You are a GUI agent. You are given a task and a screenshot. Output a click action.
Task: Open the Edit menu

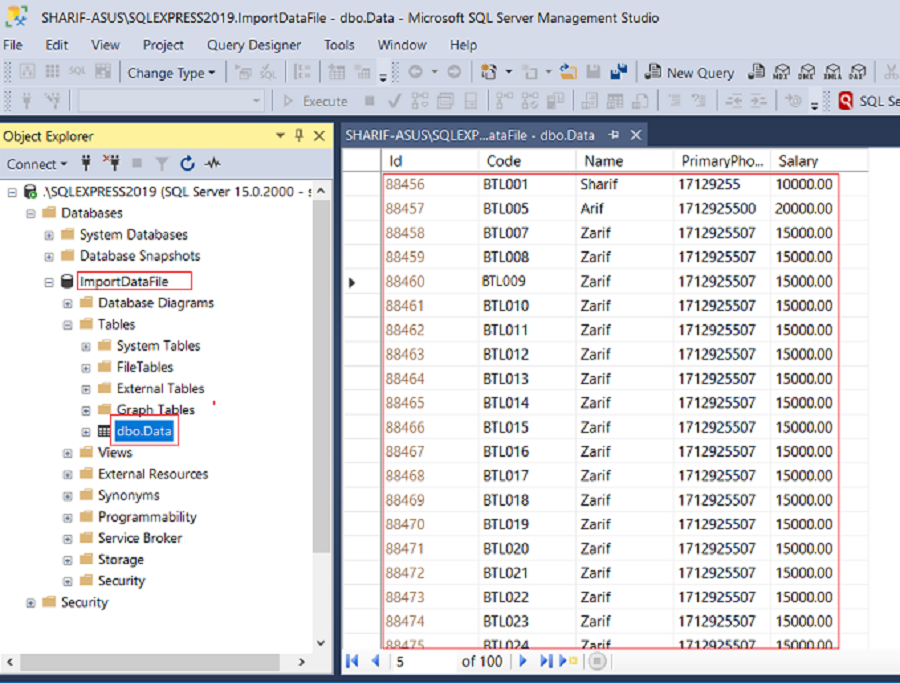(x=56, y=45)
